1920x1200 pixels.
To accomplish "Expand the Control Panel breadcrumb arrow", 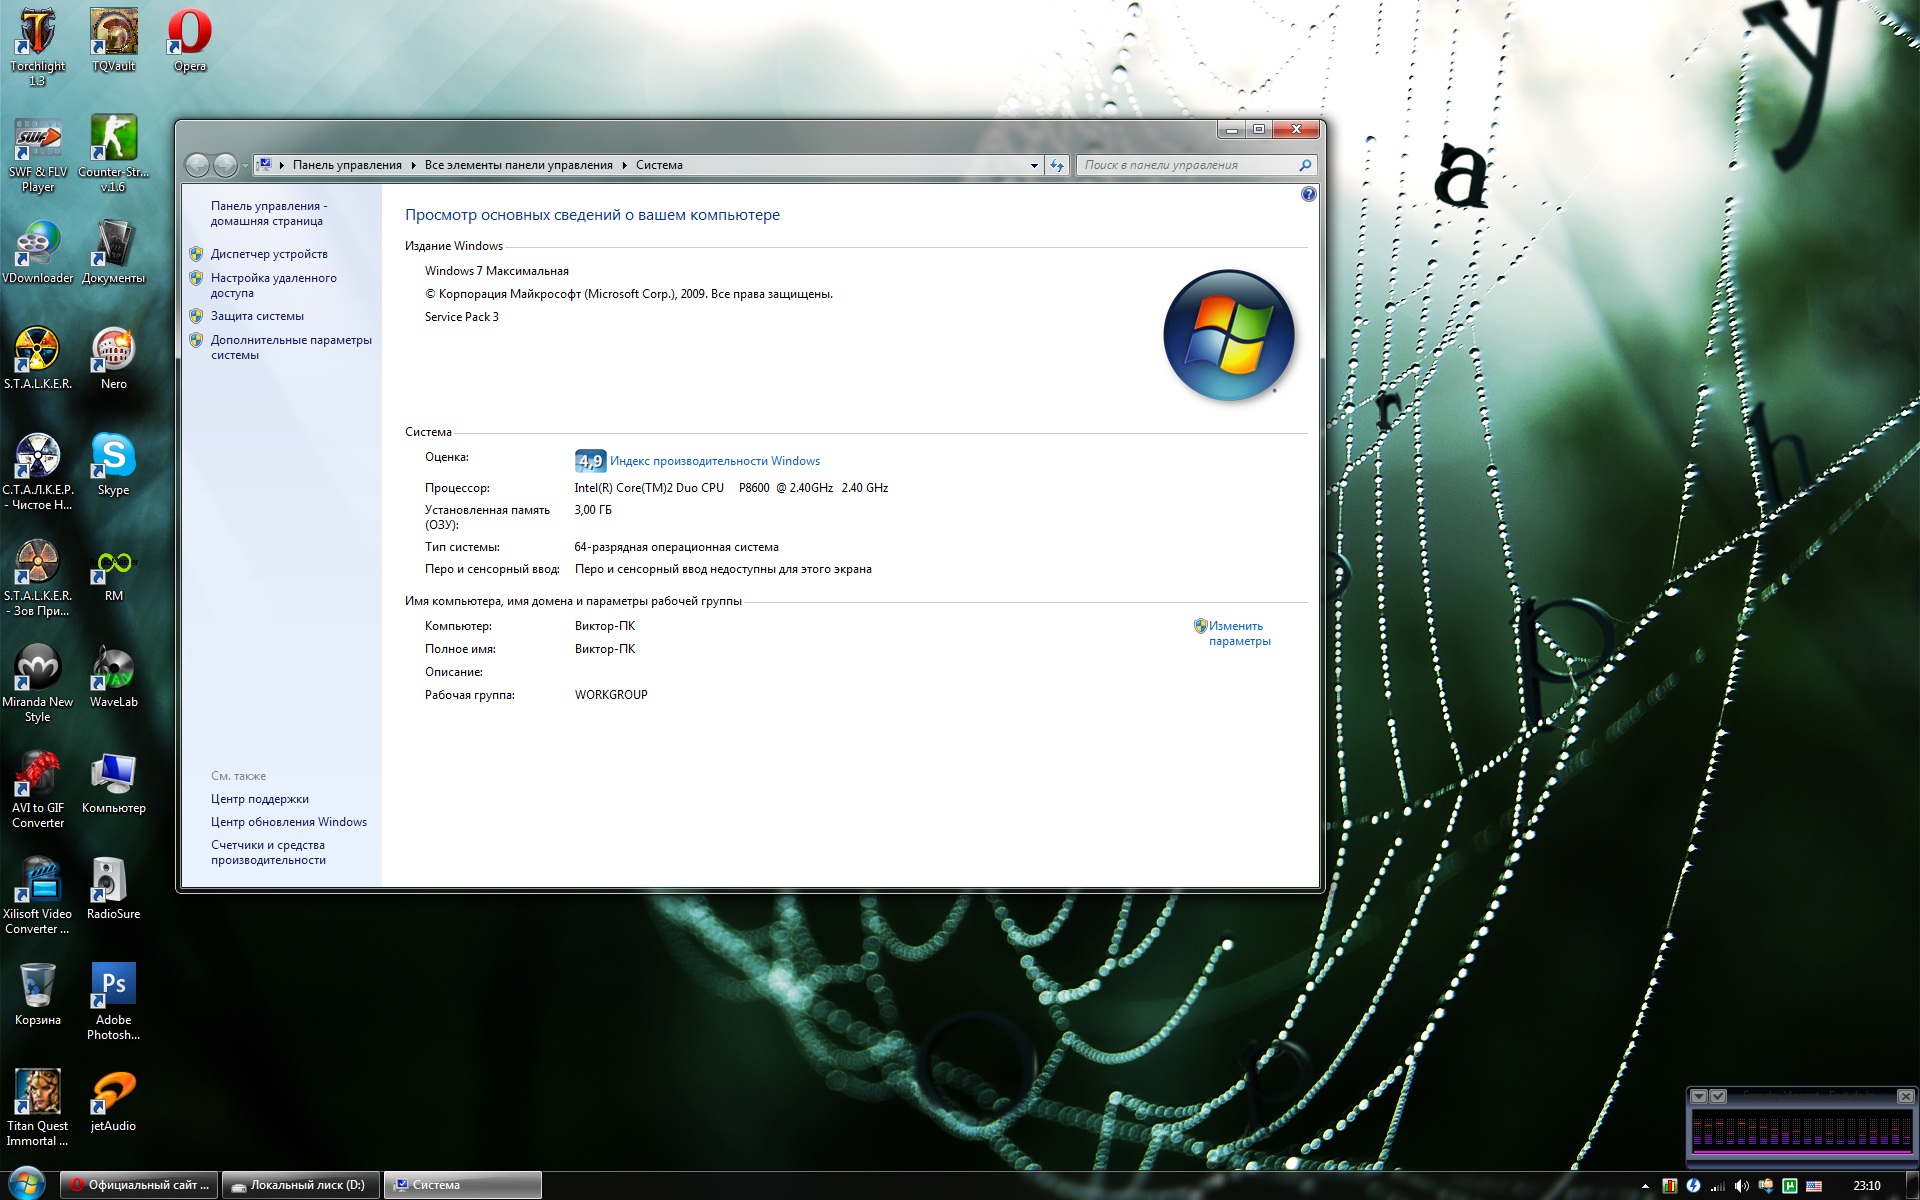I will point(413,165).
